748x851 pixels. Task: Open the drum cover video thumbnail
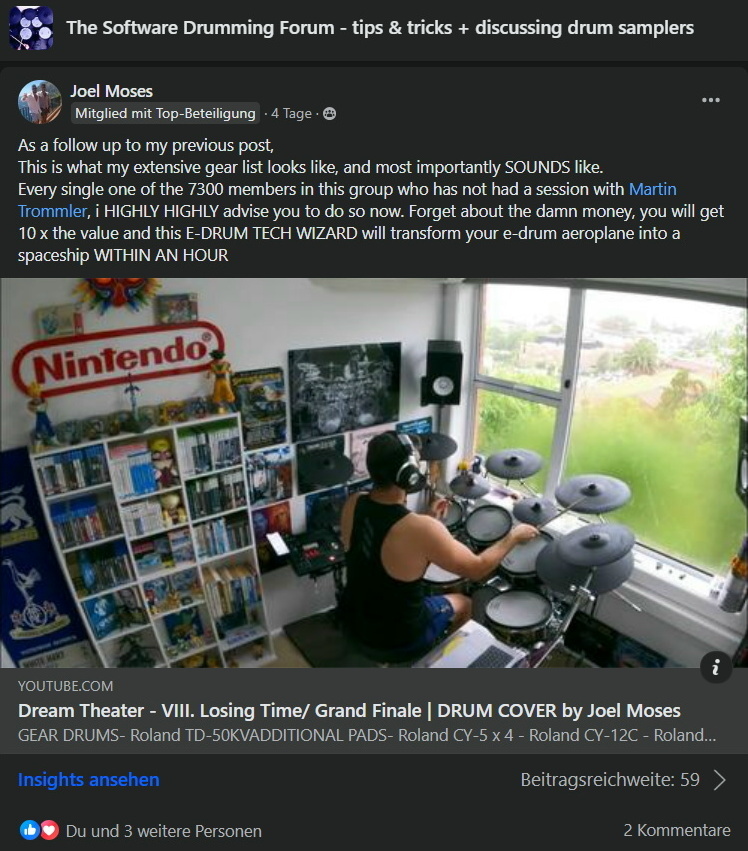pyautogui.click(x=374, y=473)
